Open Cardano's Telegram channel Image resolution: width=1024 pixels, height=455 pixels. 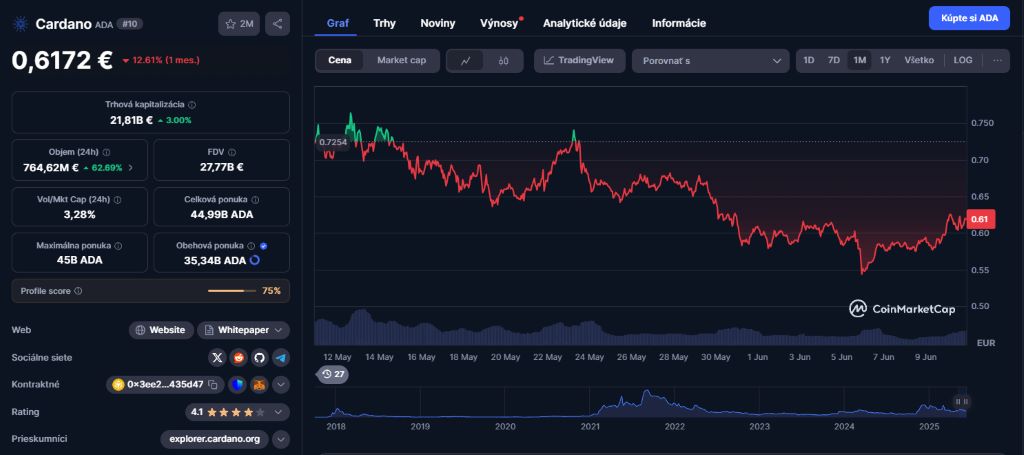[x=280, y=357]
